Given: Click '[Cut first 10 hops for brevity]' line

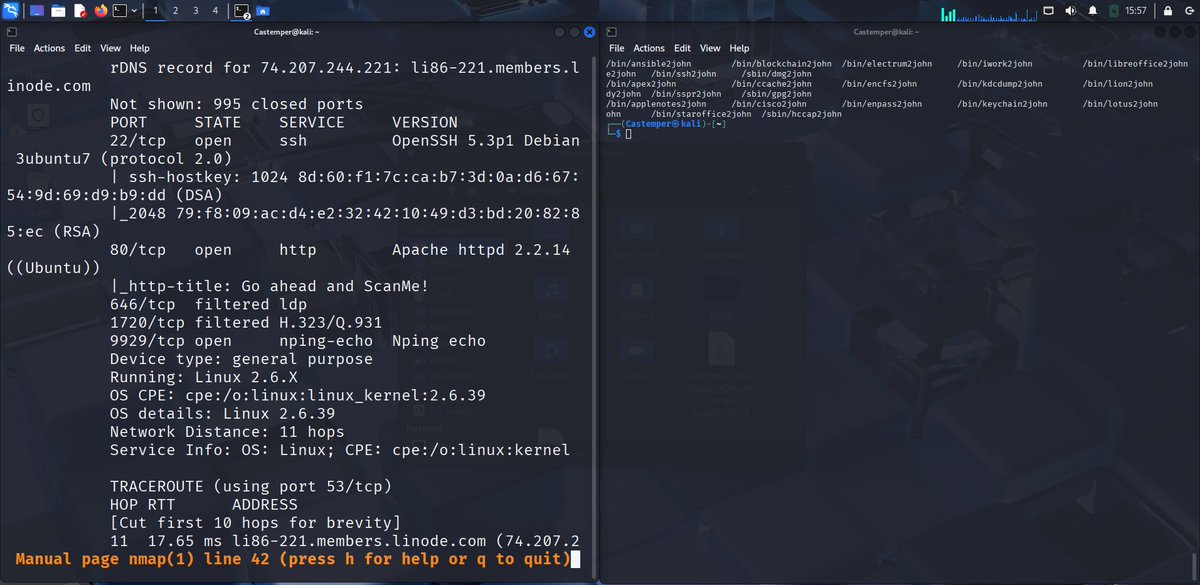Looking at the screenshot, I should 255,522.
